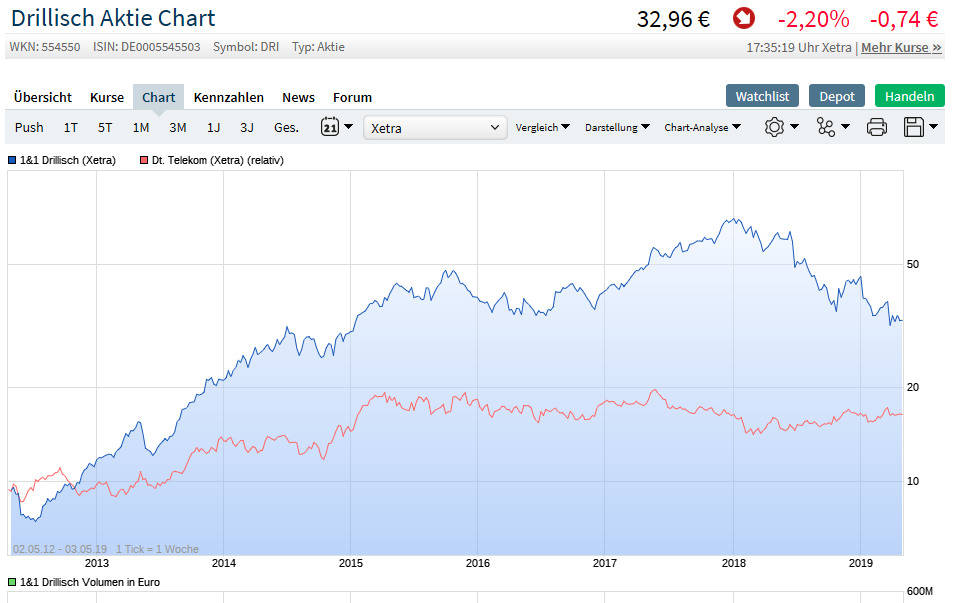The width and height of the screenshot is (953, 603).
Task: Switch to the Kennzahlen tab
Action: pos(229,97)
